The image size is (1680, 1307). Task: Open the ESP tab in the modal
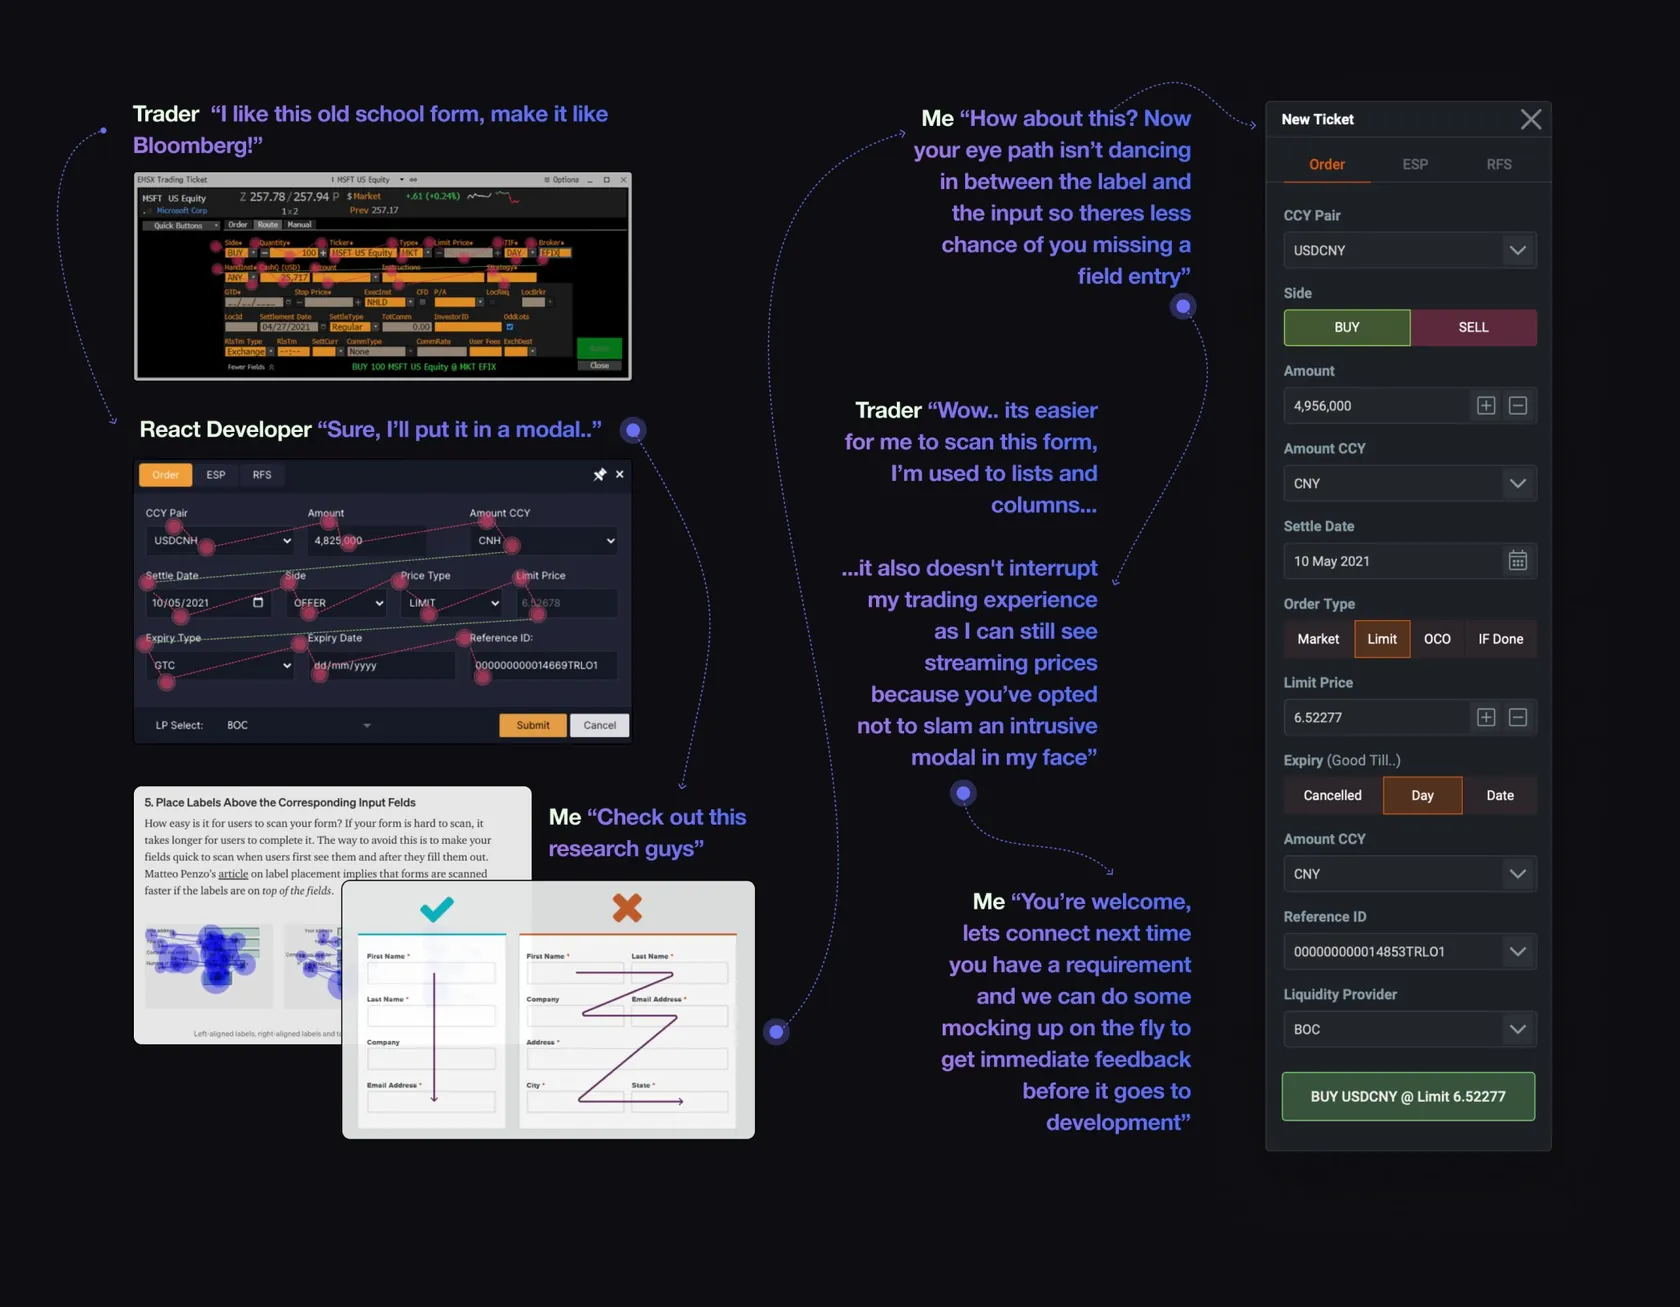coord(216,474)
